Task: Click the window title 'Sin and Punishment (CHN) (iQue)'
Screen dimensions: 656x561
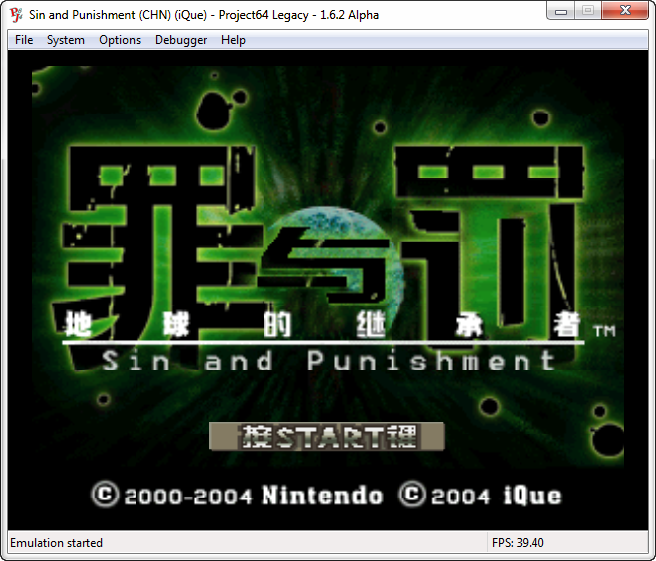Action: [x=118, y=15]
